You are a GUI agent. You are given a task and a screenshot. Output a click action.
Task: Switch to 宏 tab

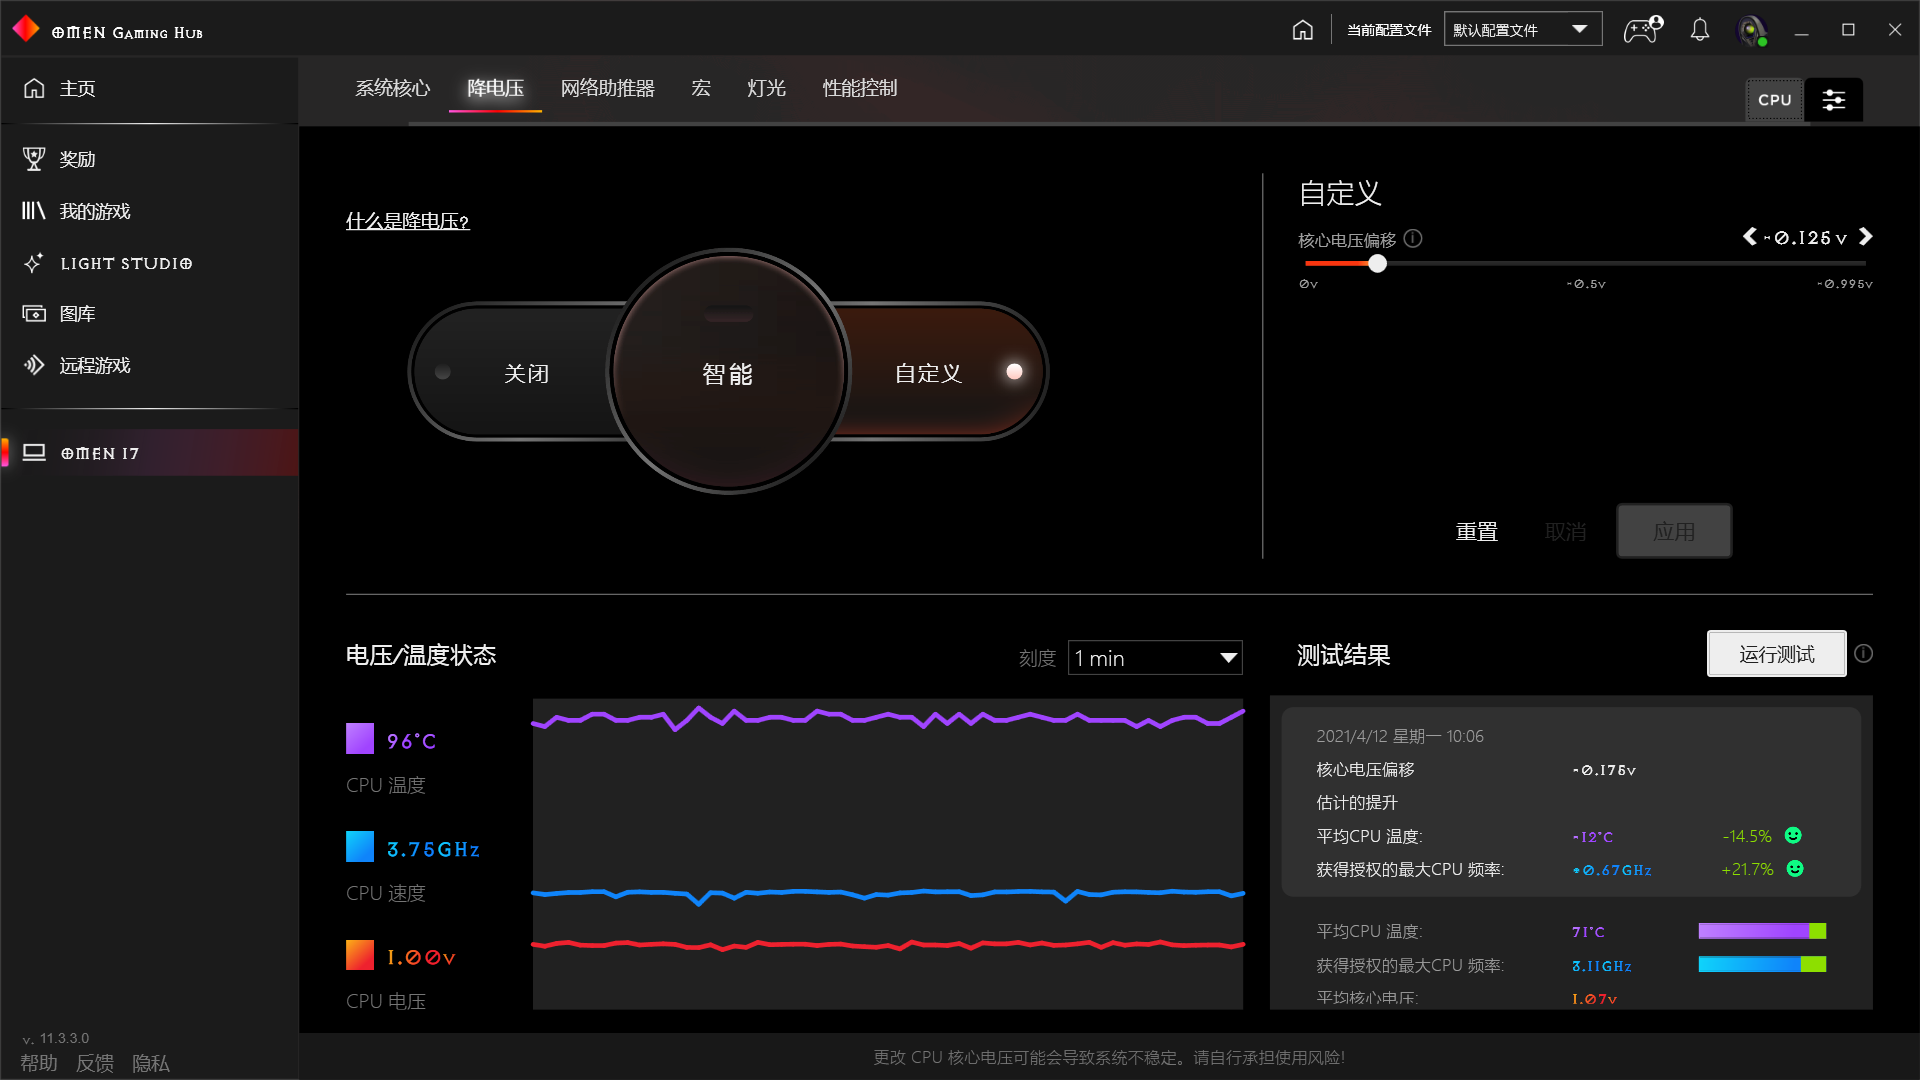(701, 89)
